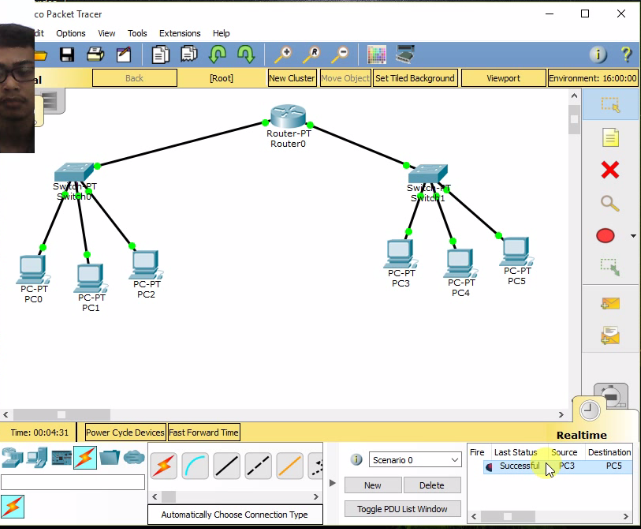Click Power Cycle Devices button
This screenshot has width=641, height=529.
pos(125,432)
